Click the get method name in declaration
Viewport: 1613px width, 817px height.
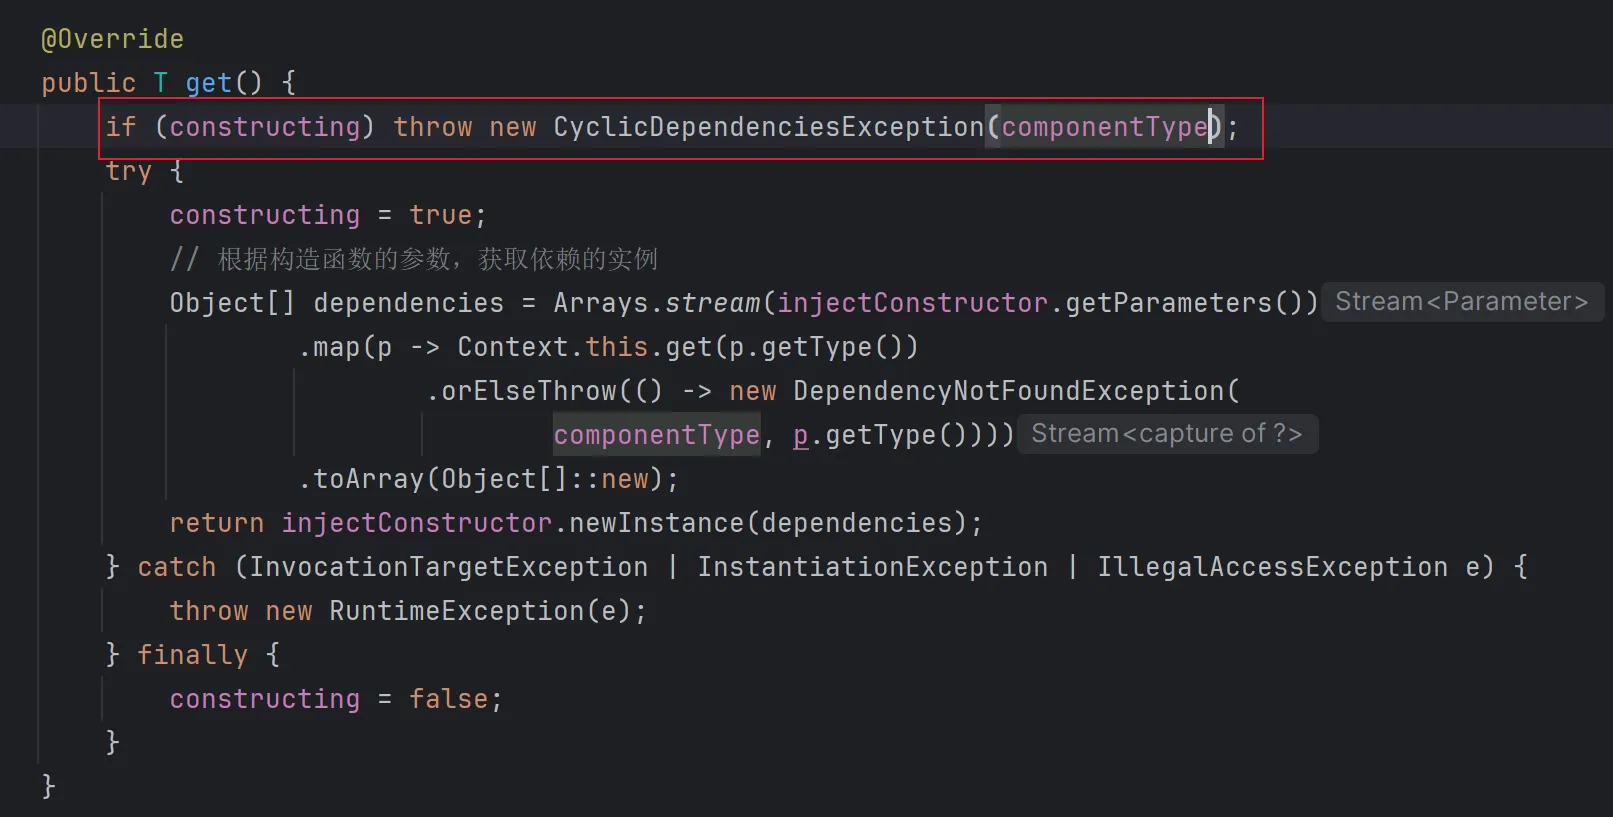(208, 83)
